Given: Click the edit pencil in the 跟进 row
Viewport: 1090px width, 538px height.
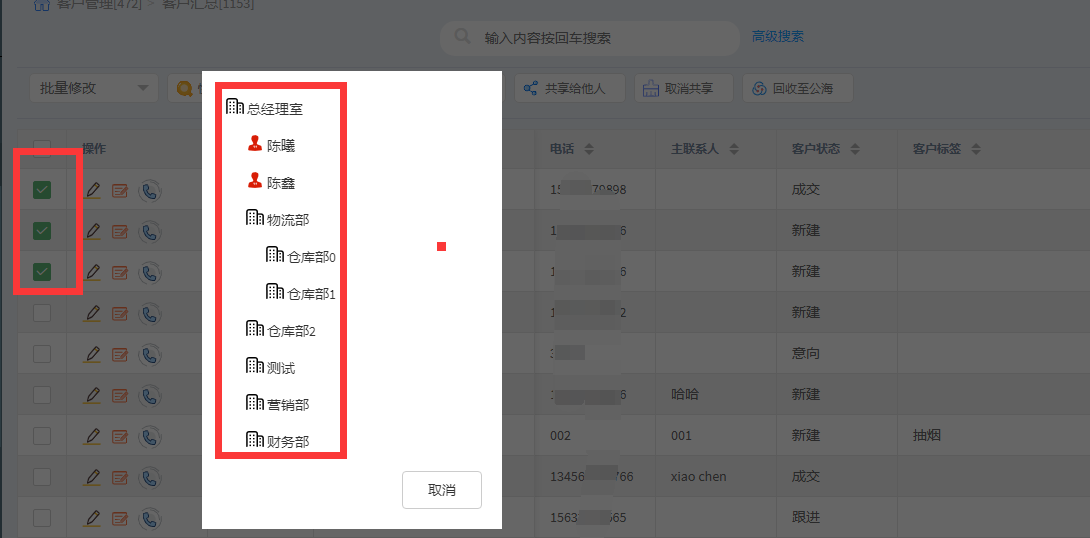Looking at the screenshot, I should pyautogui.click(x=92, y=518).
